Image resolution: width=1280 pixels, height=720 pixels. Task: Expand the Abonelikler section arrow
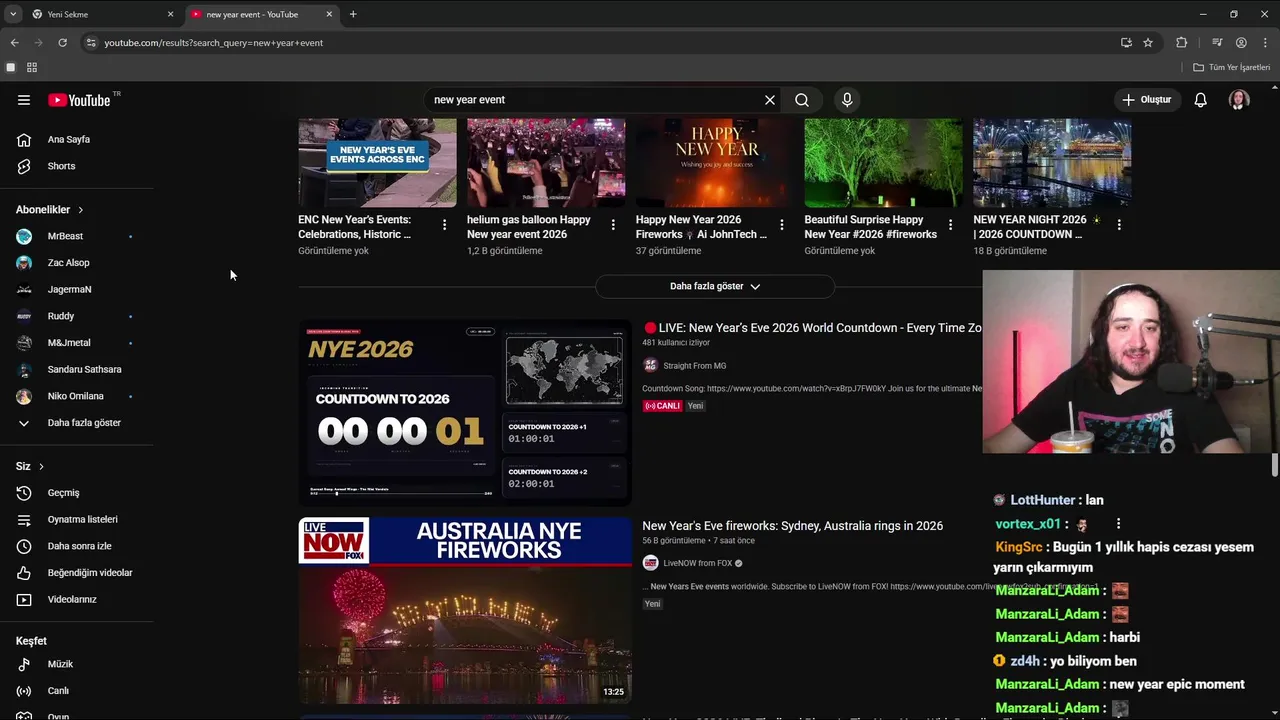[80, 210]
